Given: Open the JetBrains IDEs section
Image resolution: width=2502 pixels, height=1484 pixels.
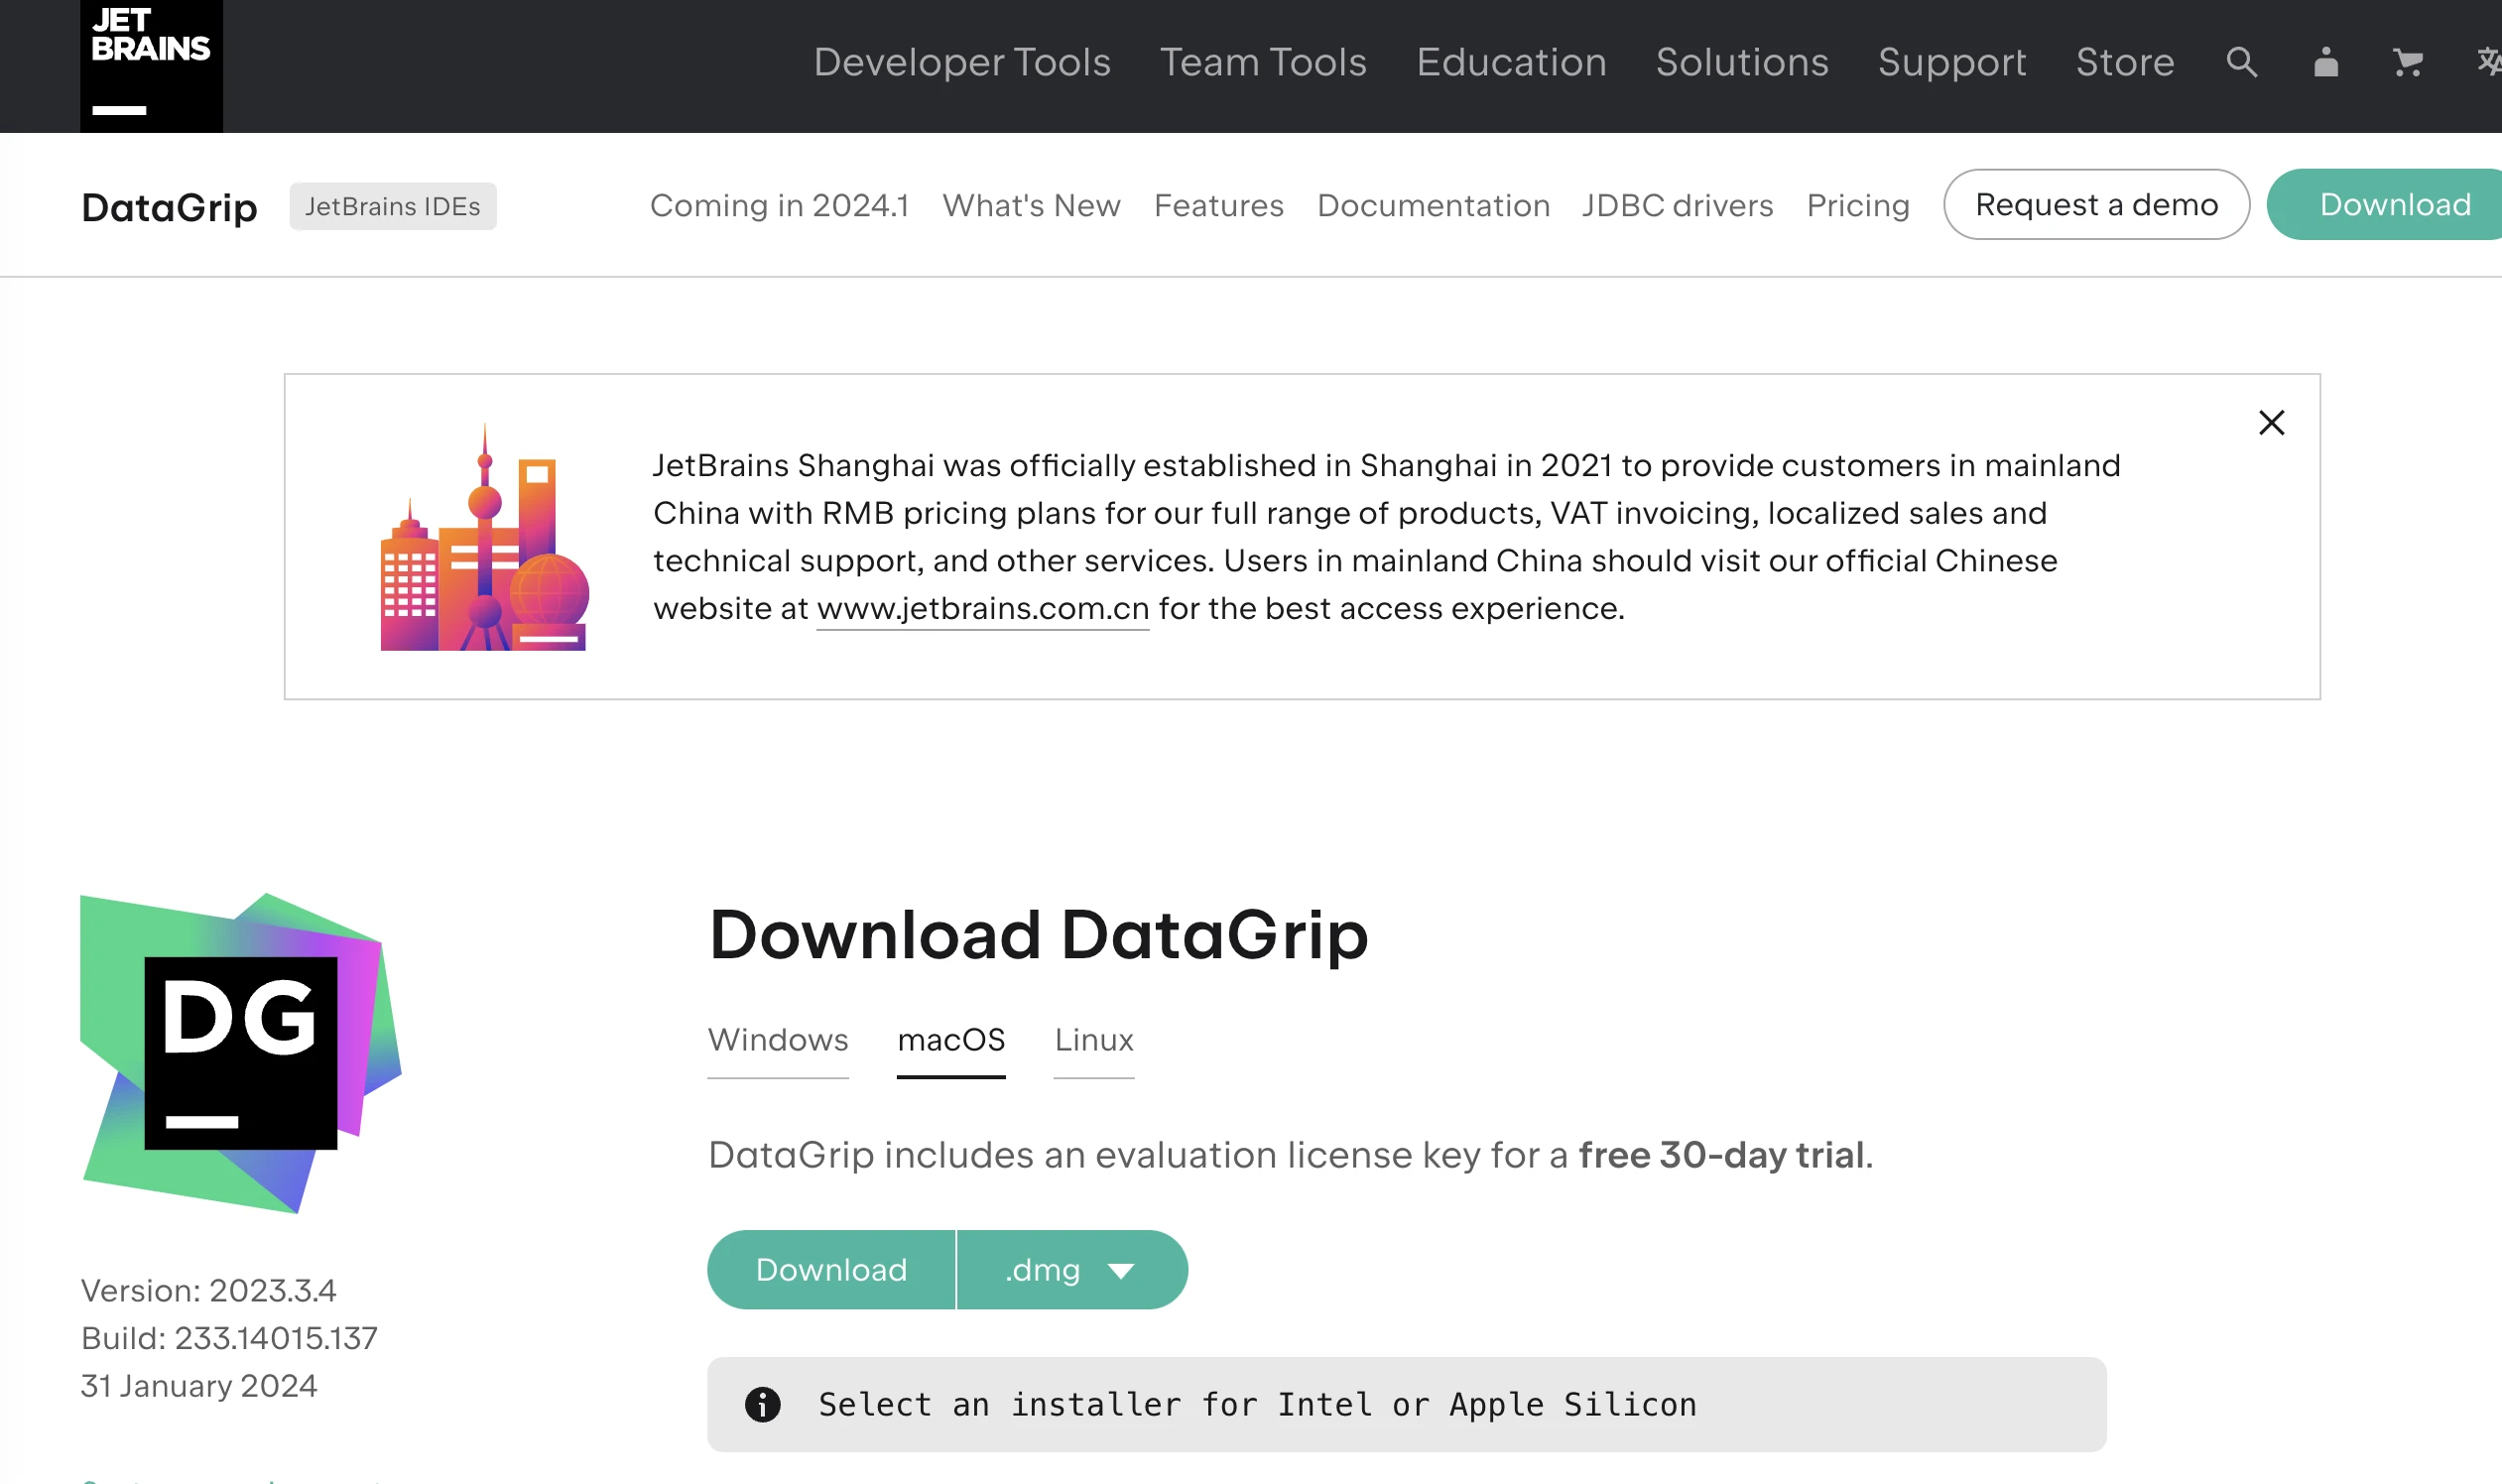Looking at the screenshot, I should (x=391, y=205).
